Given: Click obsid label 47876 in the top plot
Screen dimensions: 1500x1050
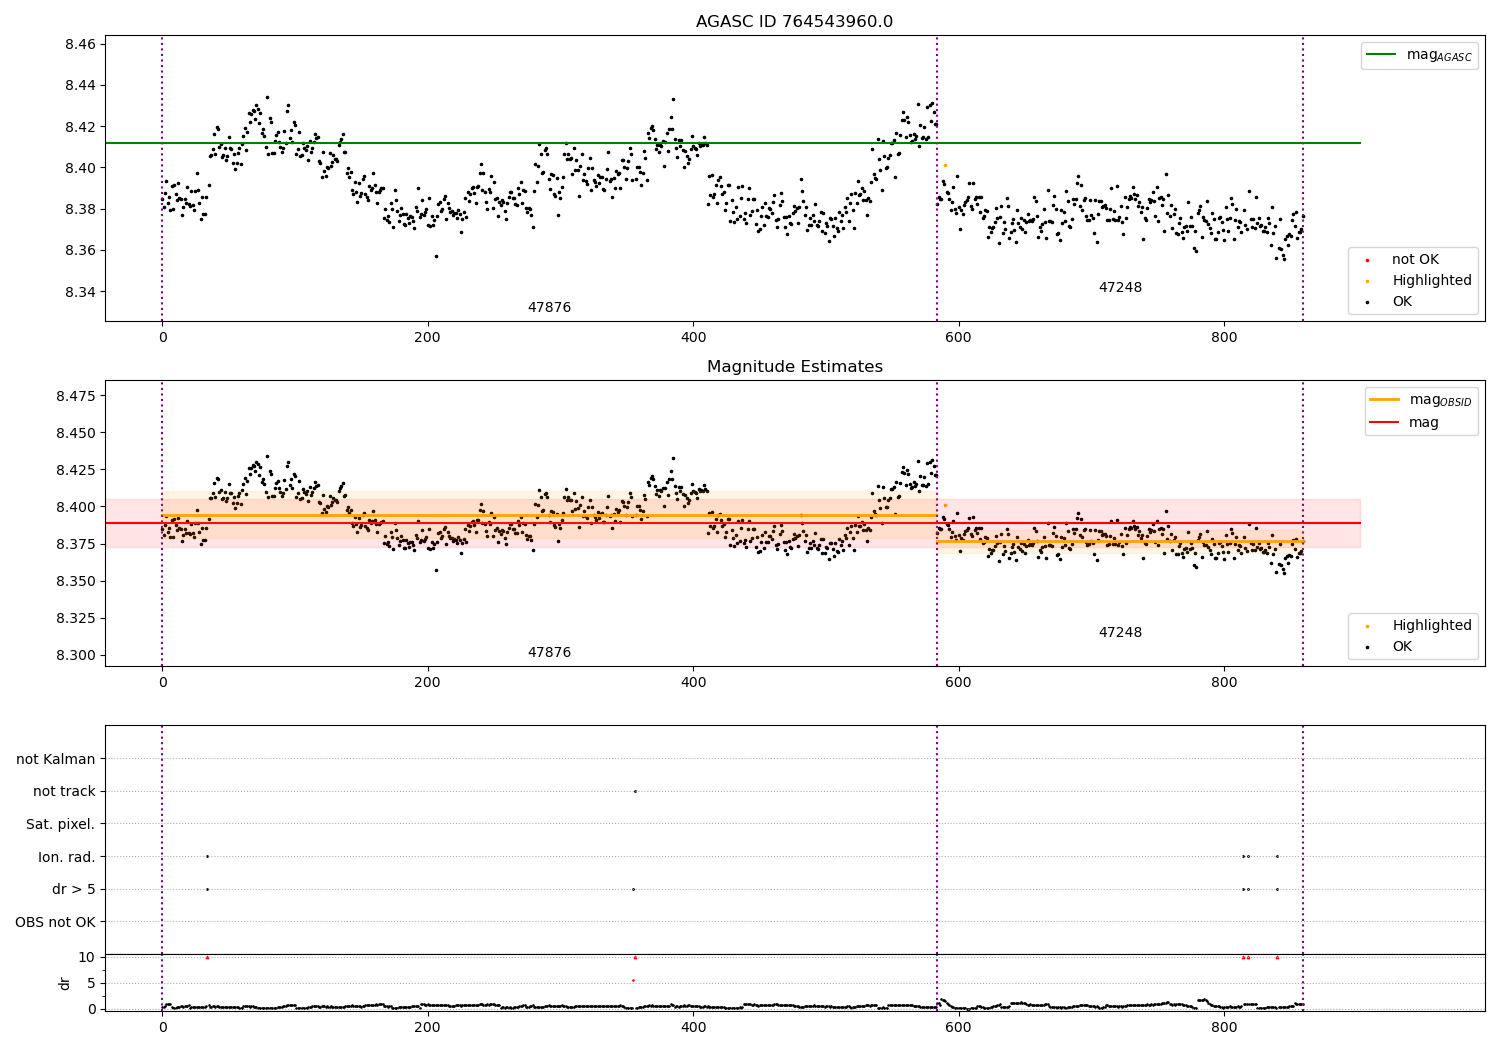Looking at the screenshot, I should (549, 308).
